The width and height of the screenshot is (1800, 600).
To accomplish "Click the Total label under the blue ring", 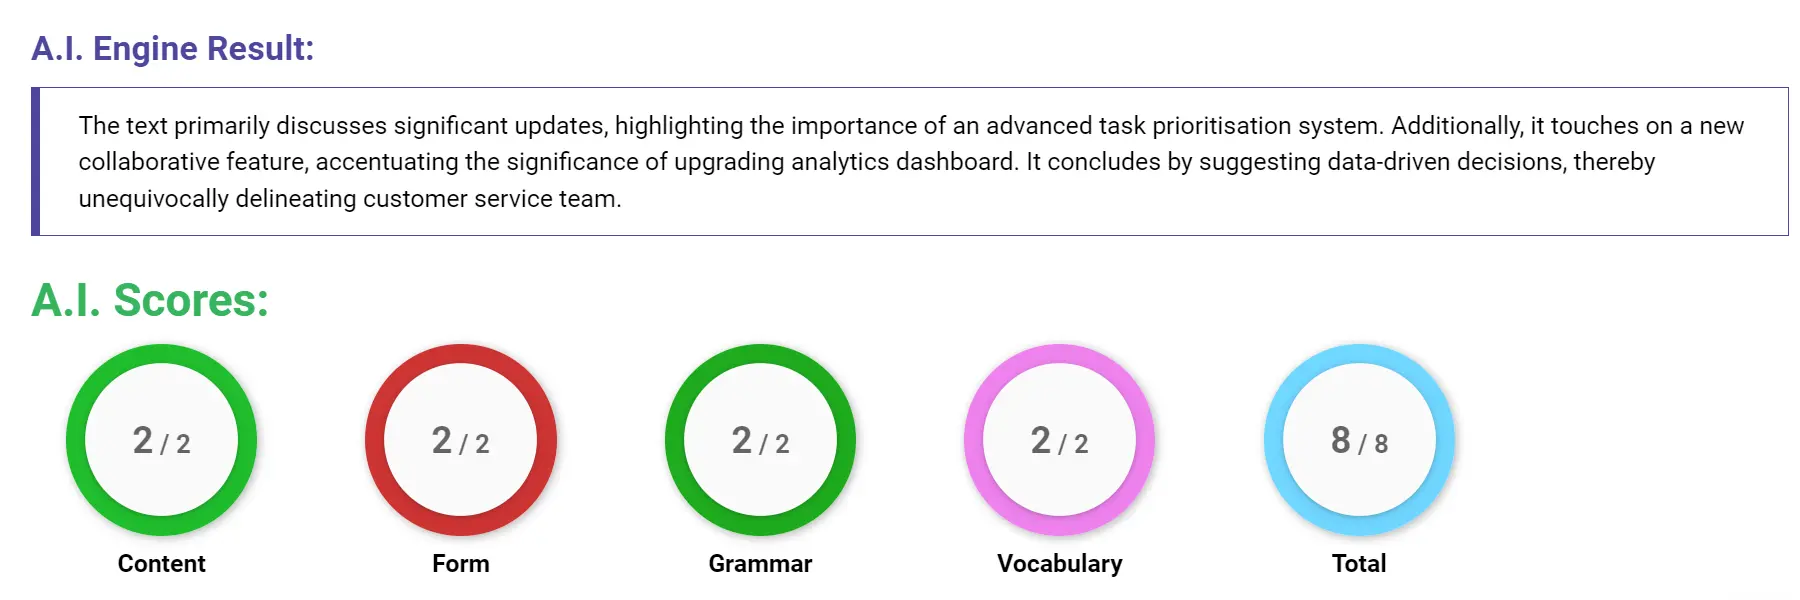I will (1357, 563).
